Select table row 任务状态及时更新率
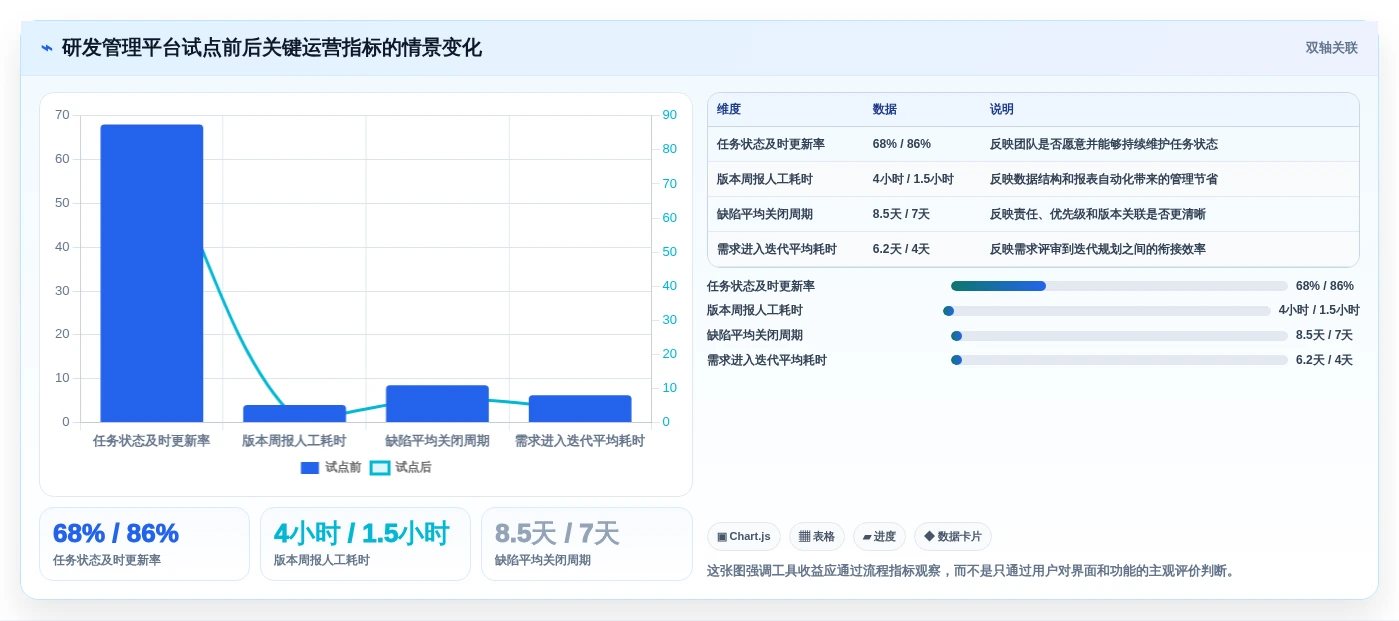The width and height of the screenshot is (1399, 621). coord(1033,144)
